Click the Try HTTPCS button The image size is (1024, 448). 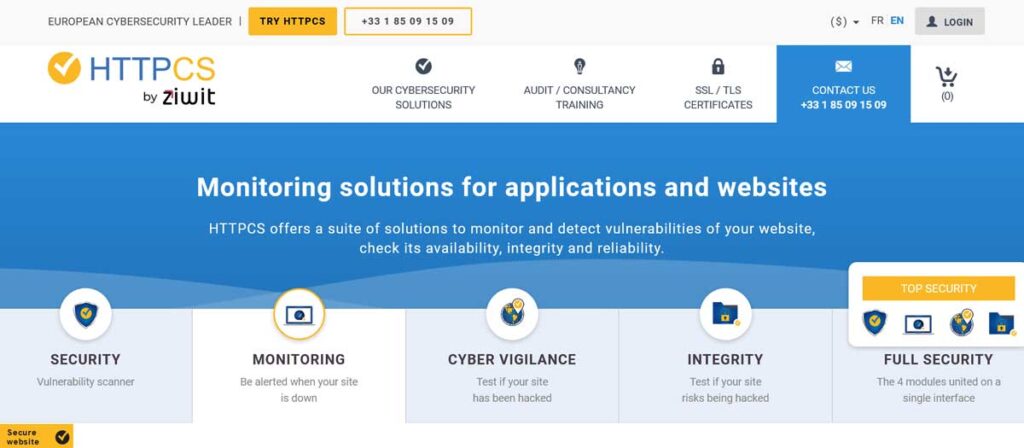click(293, 22)
